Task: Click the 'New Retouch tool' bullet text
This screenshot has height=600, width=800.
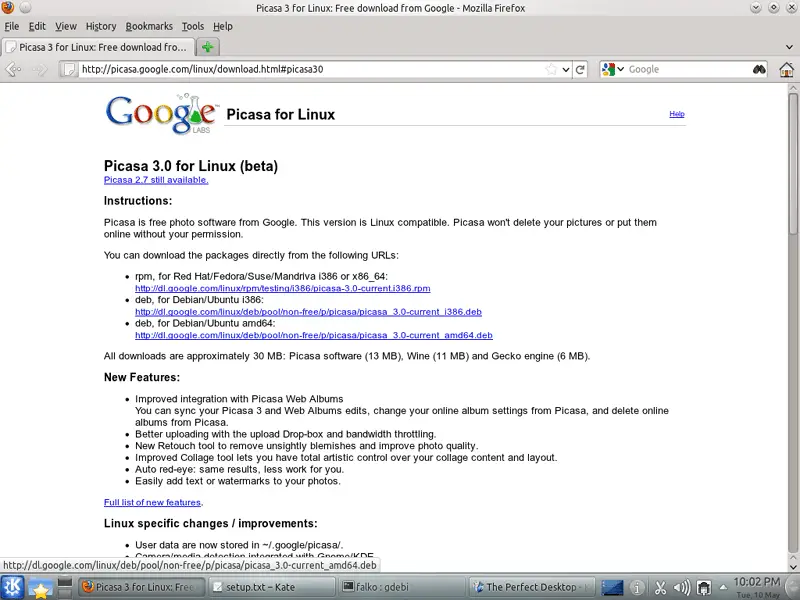Action: pyautogui.click(x=307, y=446)
